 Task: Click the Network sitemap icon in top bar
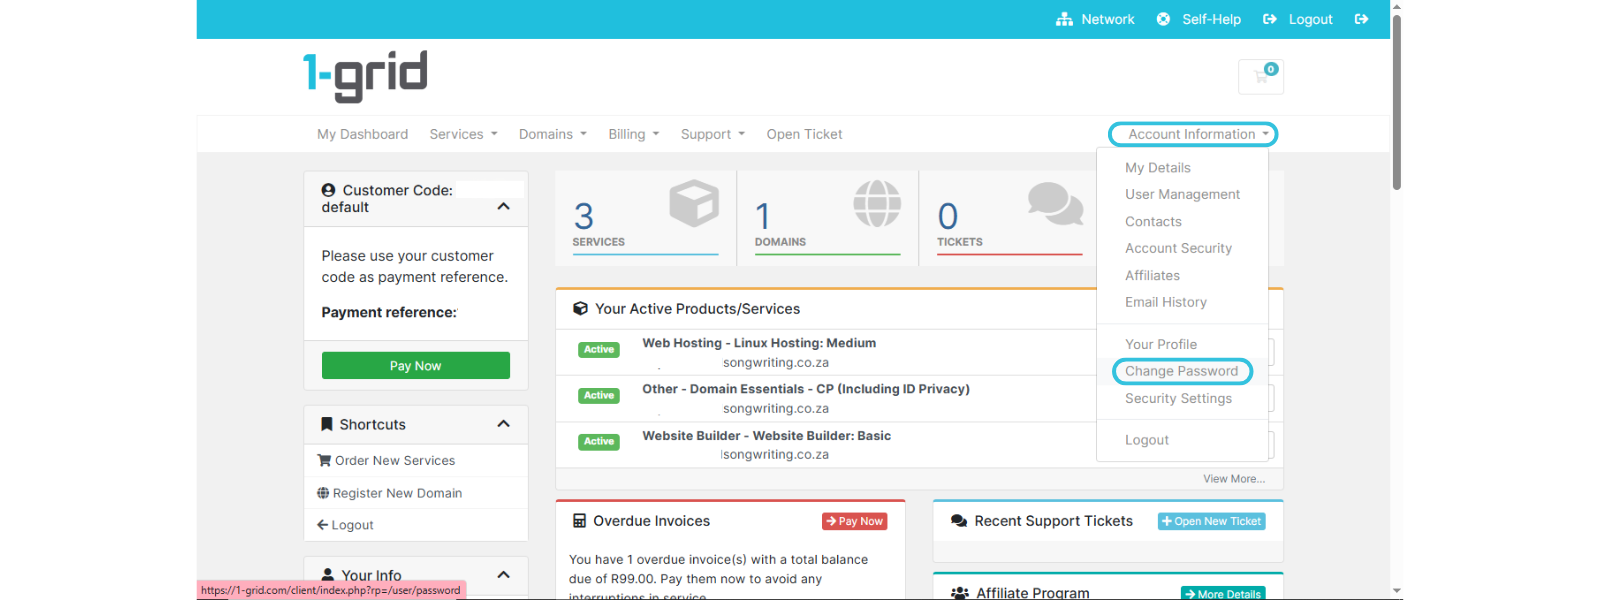1064,19
